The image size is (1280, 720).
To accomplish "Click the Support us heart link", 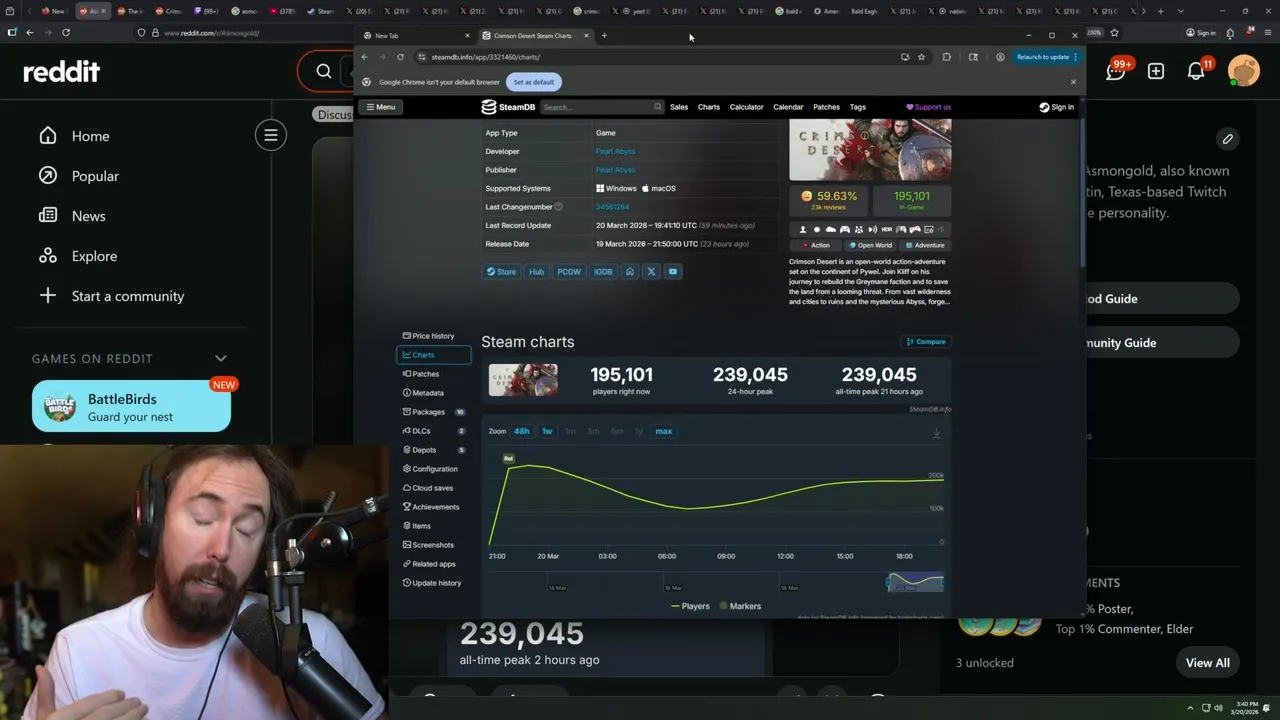I will 928,107.
